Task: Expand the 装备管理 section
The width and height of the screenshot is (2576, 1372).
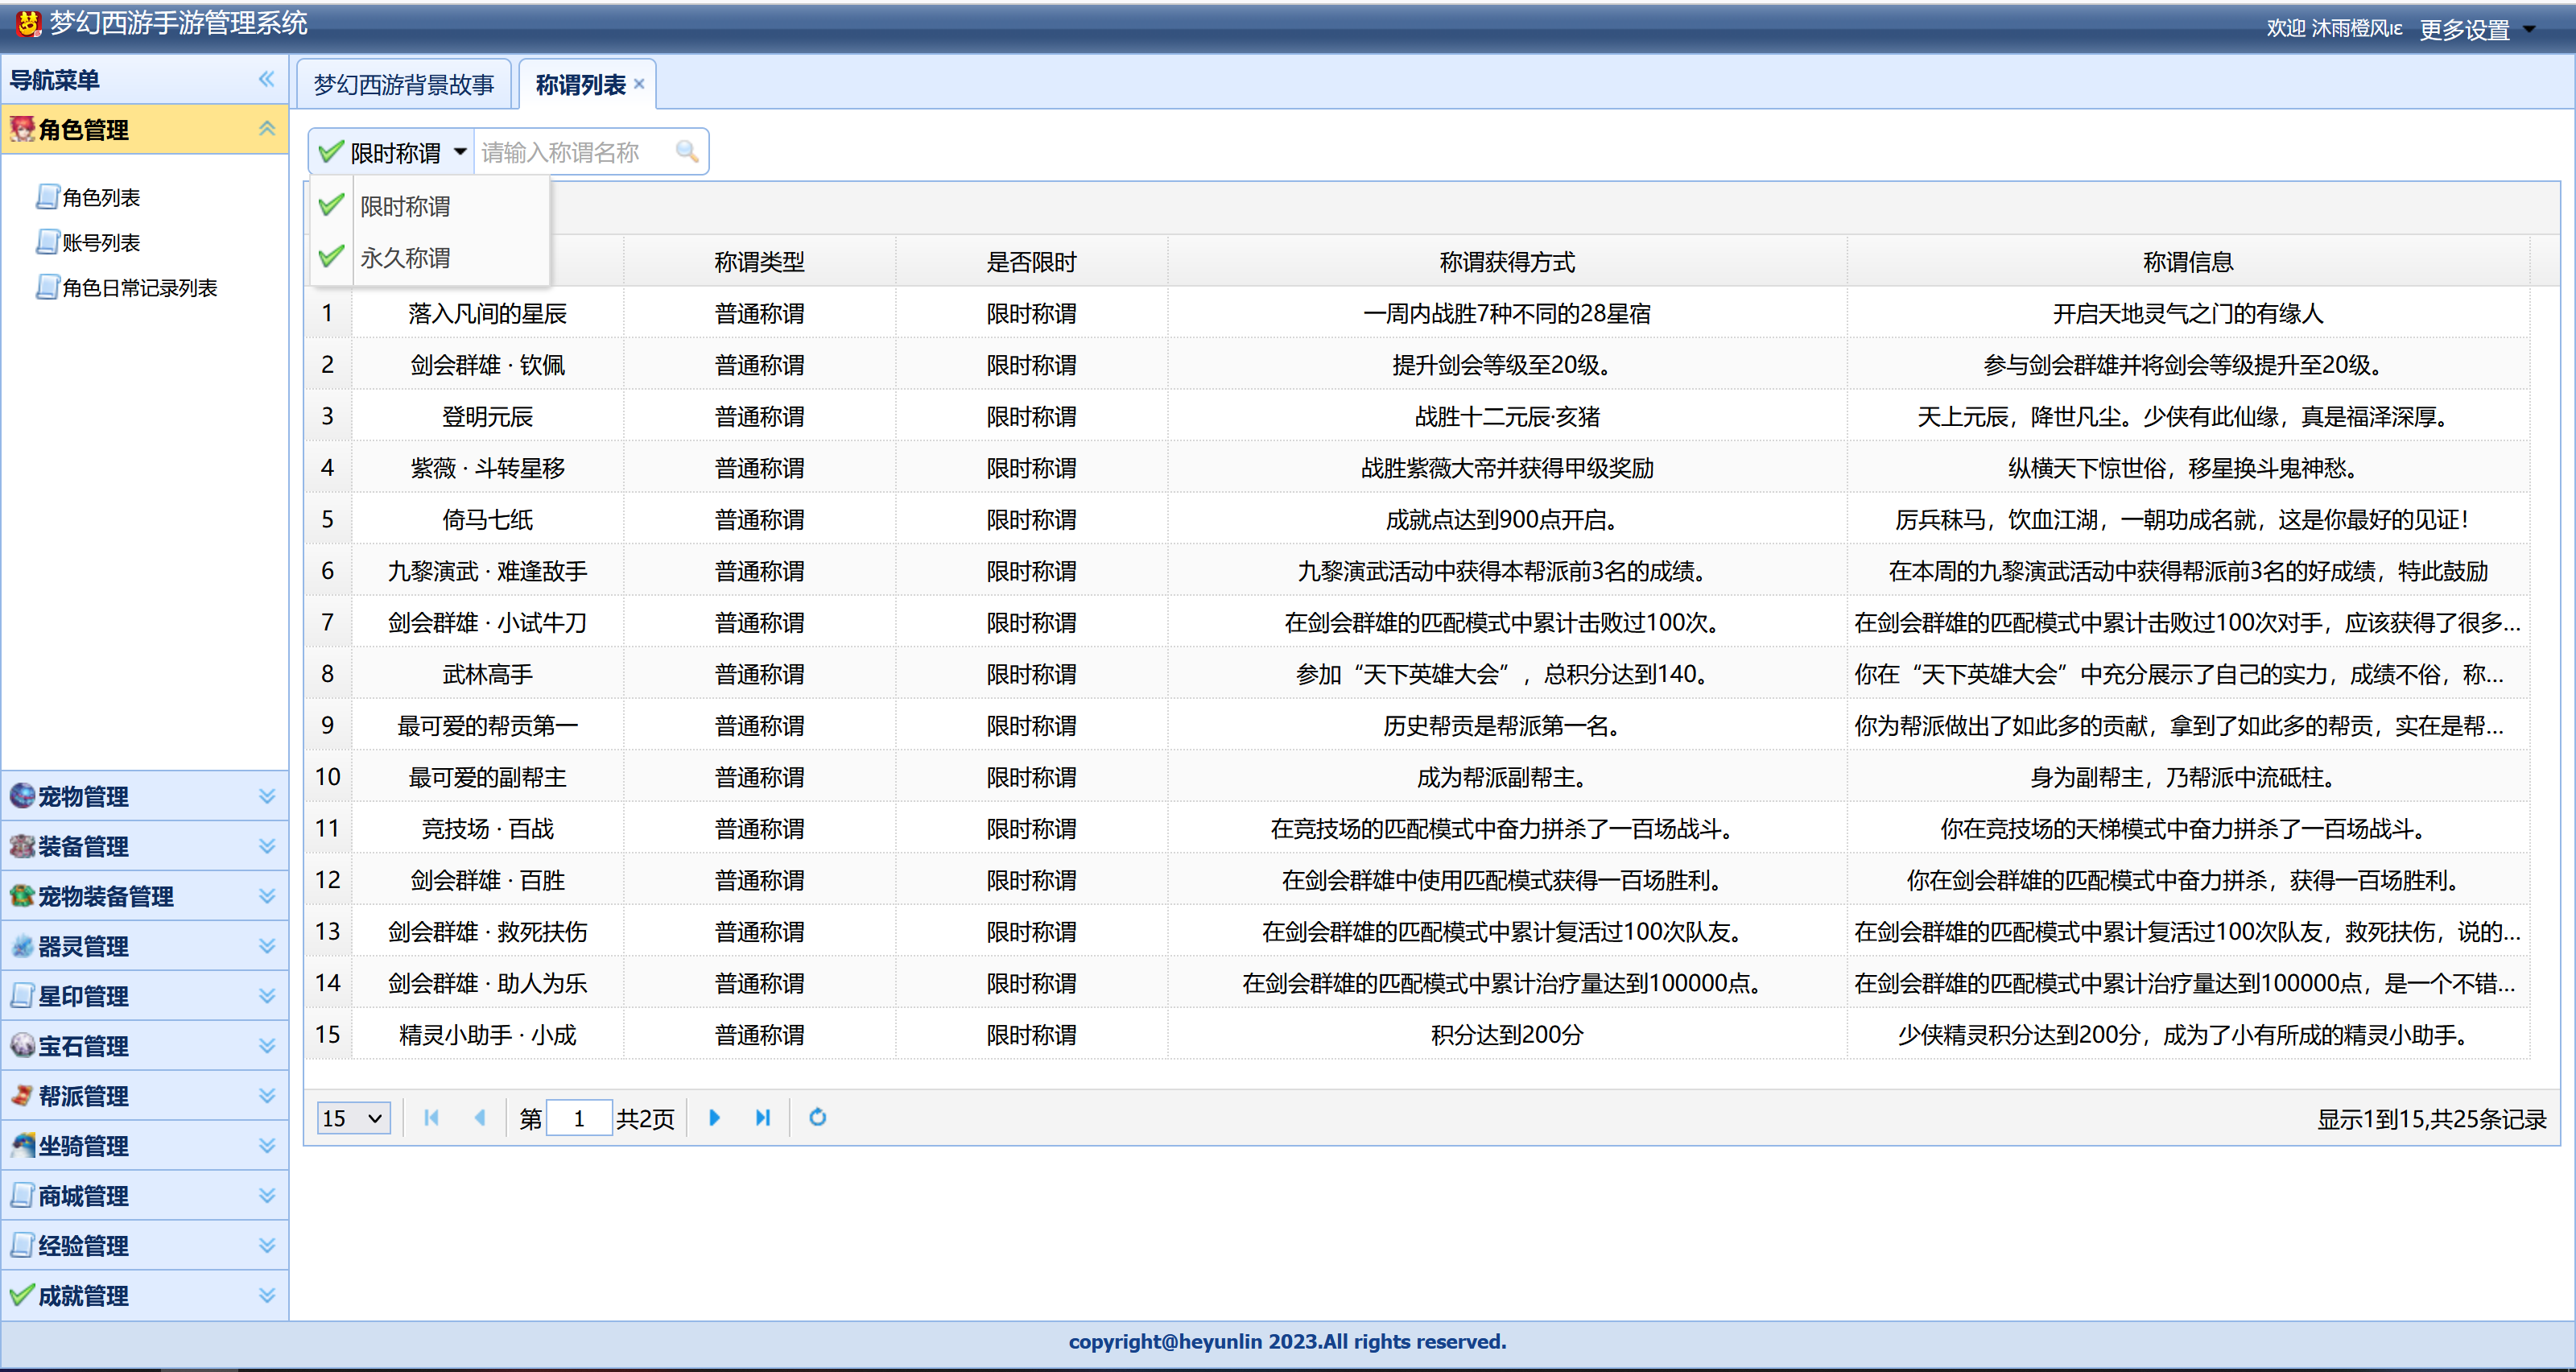Action: click(x=266, y=846)
